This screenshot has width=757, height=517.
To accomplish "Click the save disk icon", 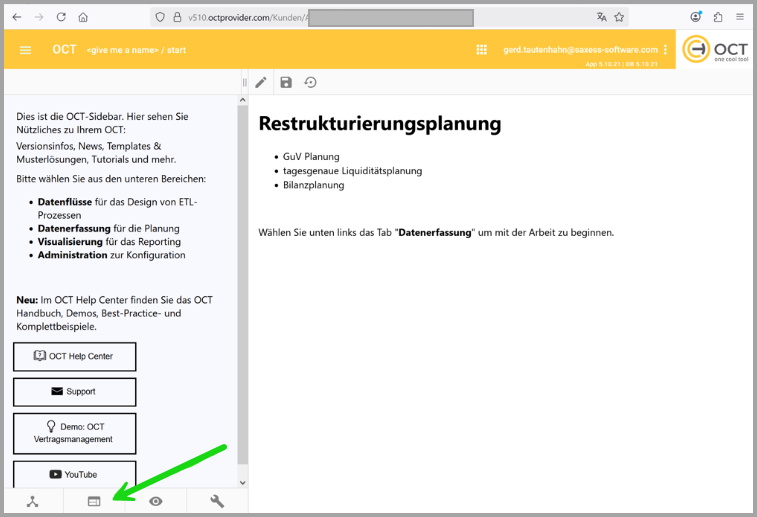I will (x=286, y=83).
